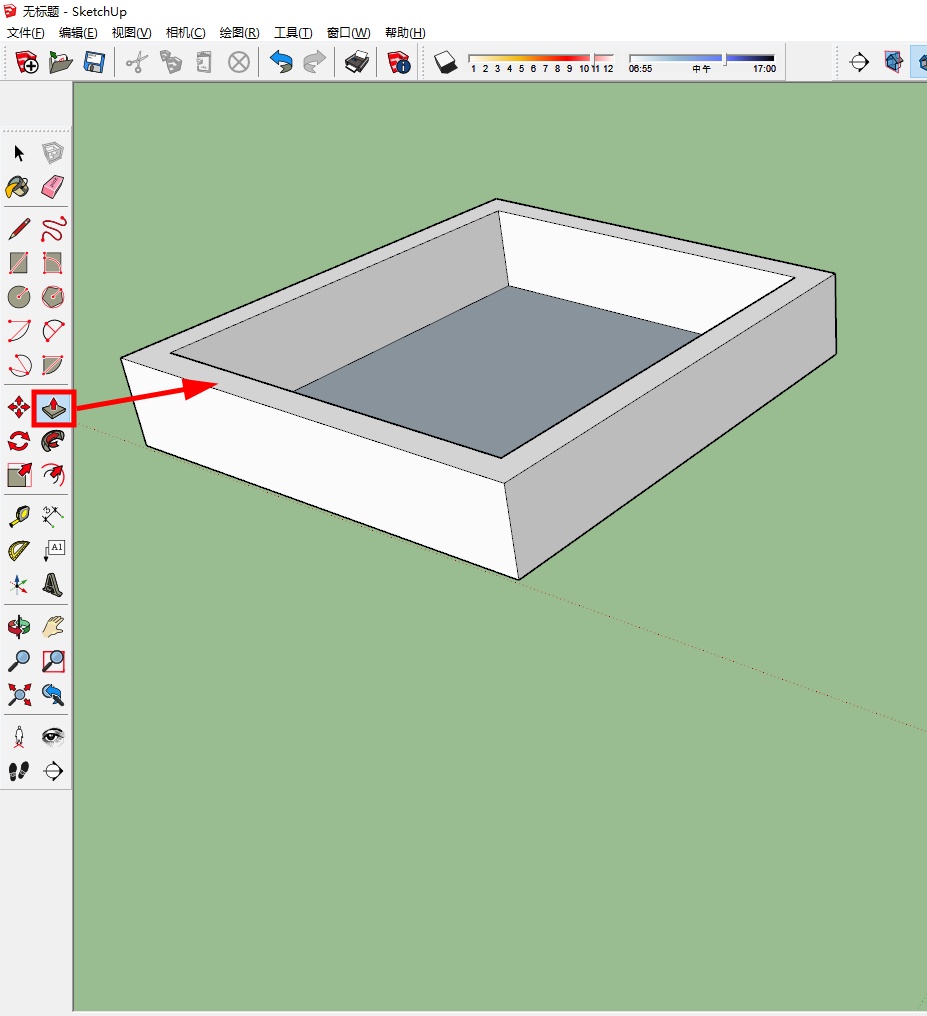Viewport: 927px width, 1016px height.
Task: Select the Eraser tool
Action: point(52,187)
